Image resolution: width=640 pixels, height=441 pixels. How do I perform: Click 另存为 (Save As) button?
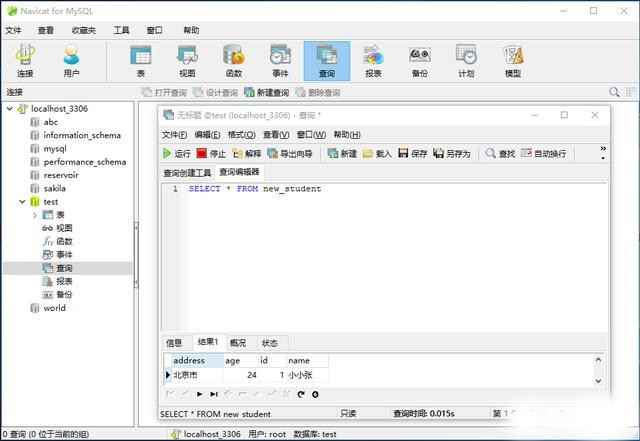[x=452, y=154]
